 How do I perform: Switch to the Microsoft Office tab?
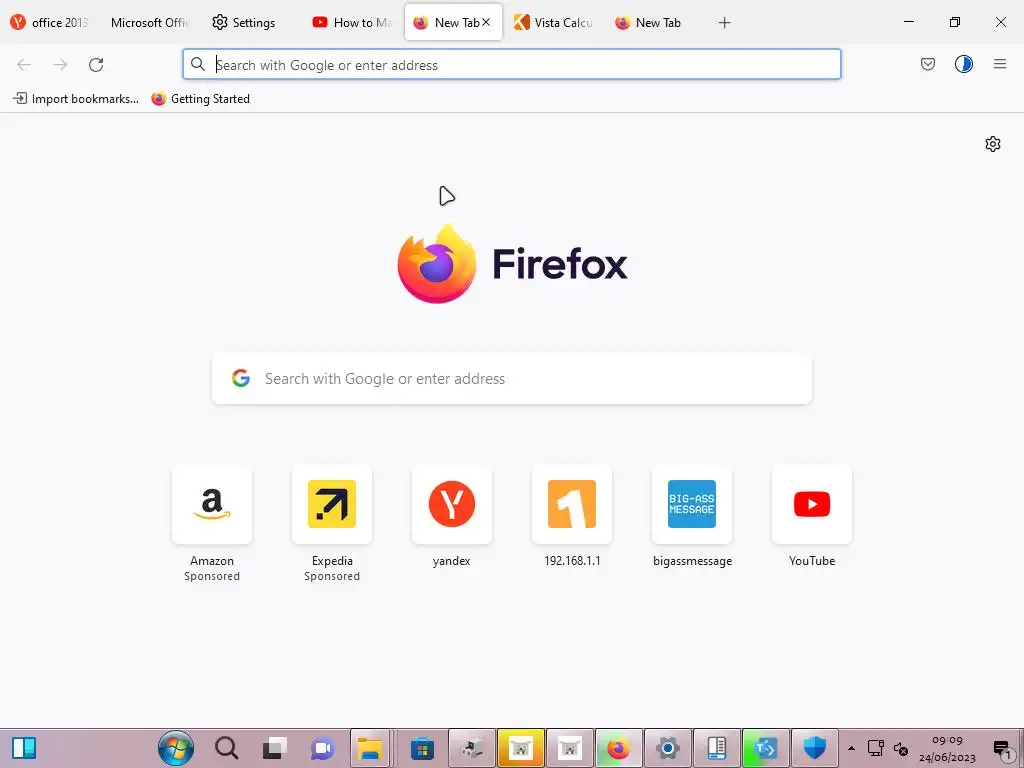(149, 23)
